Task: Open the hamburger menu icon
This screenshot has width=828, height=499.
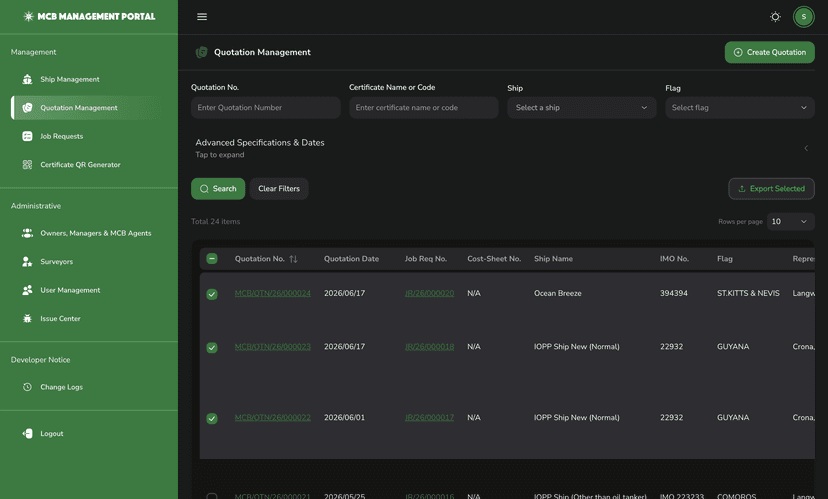Action: (202, 17)
